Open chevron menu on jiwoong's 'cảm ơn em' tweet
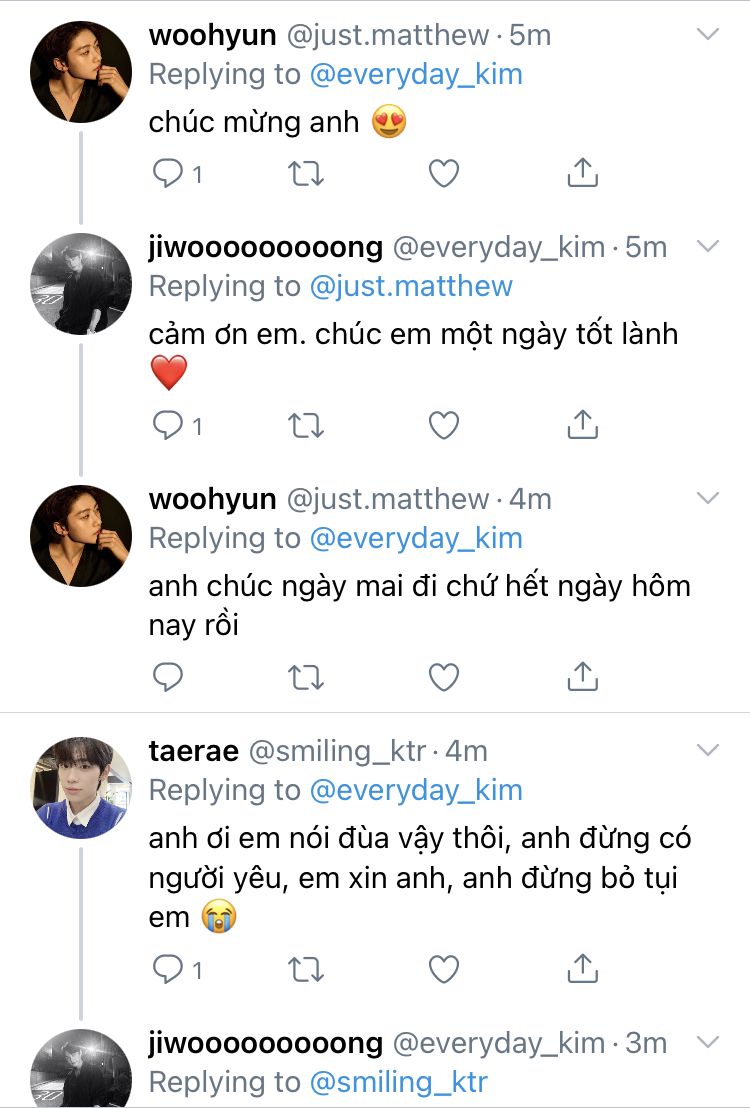The width and height of the screenshot is (750, 1108). (x=708, y=246)
